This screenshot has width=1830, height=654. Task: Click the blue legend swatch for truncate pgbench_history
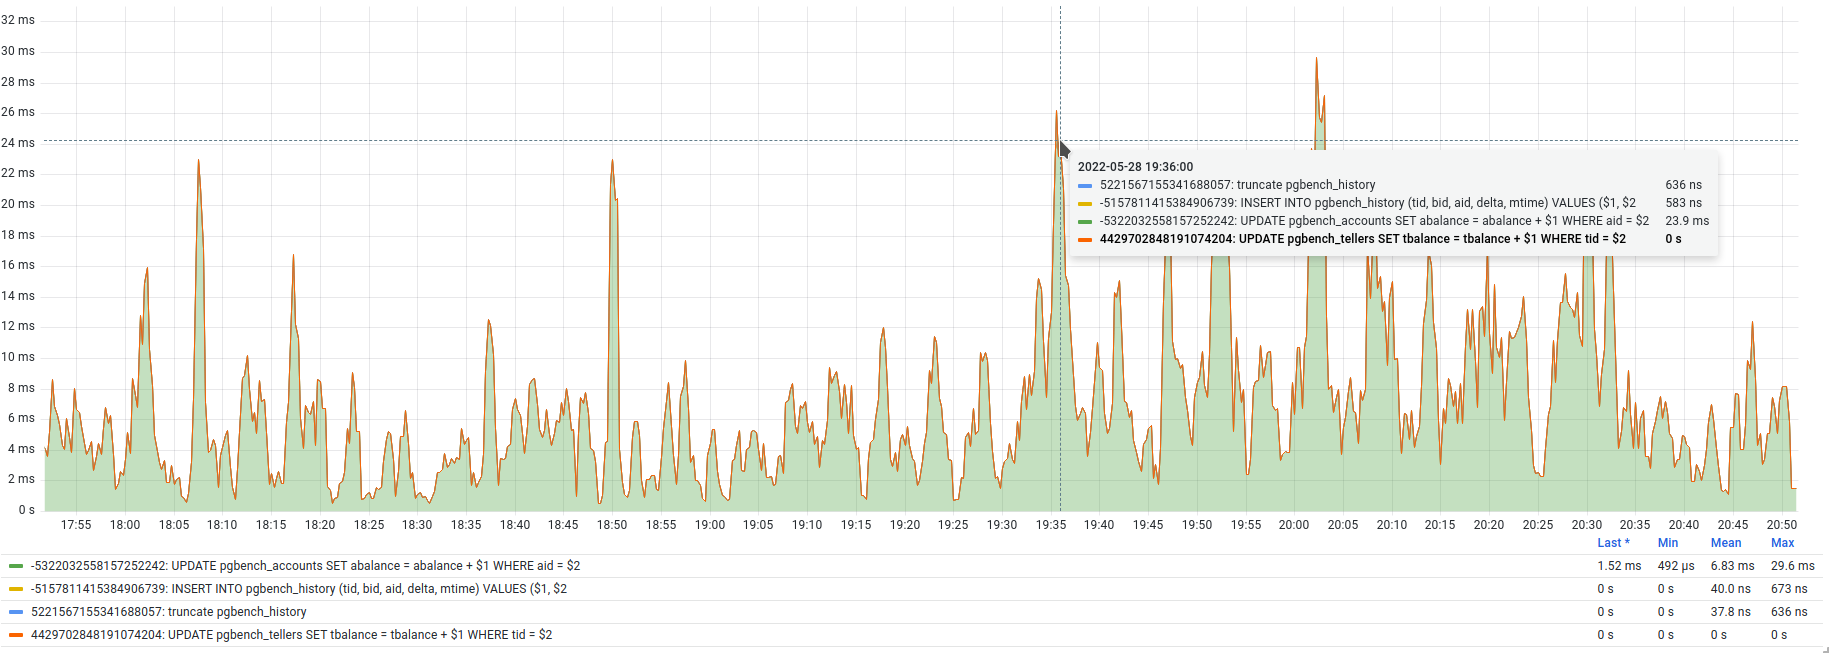coord(16,612)
